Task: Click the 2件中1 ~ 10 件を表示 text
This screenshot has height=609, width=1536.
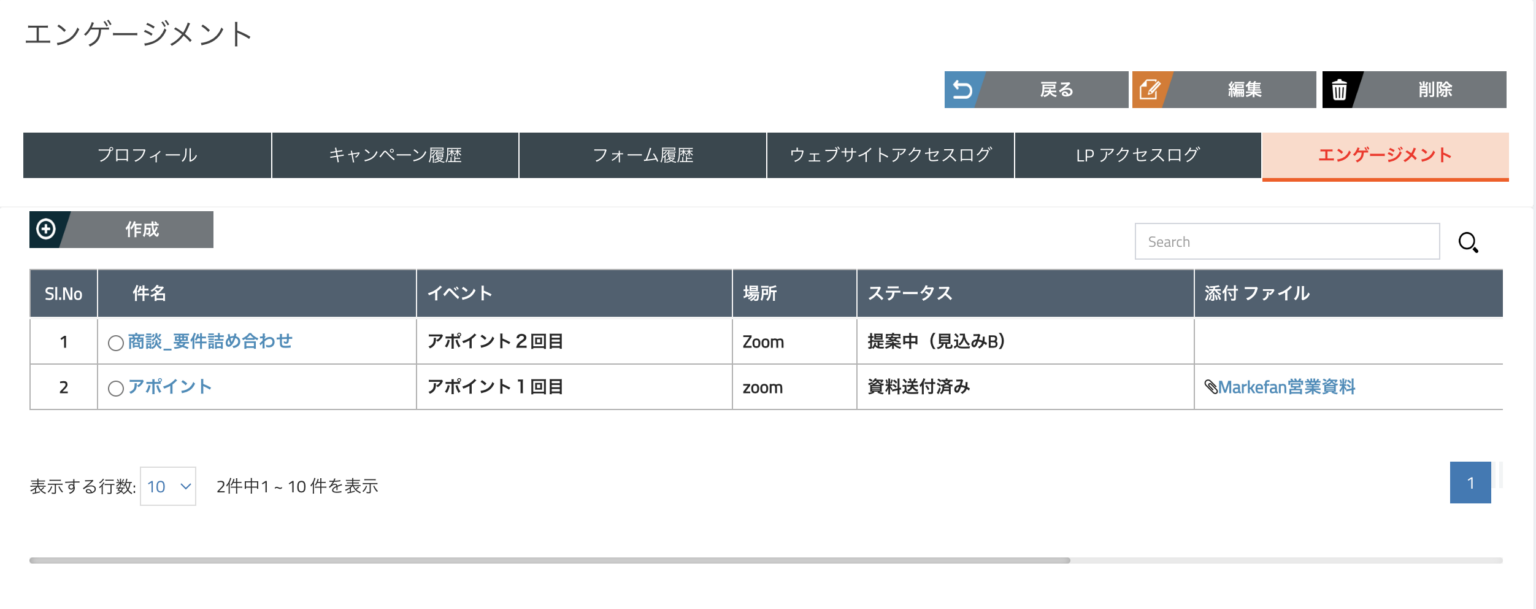Action: click(x=297, y=487)
